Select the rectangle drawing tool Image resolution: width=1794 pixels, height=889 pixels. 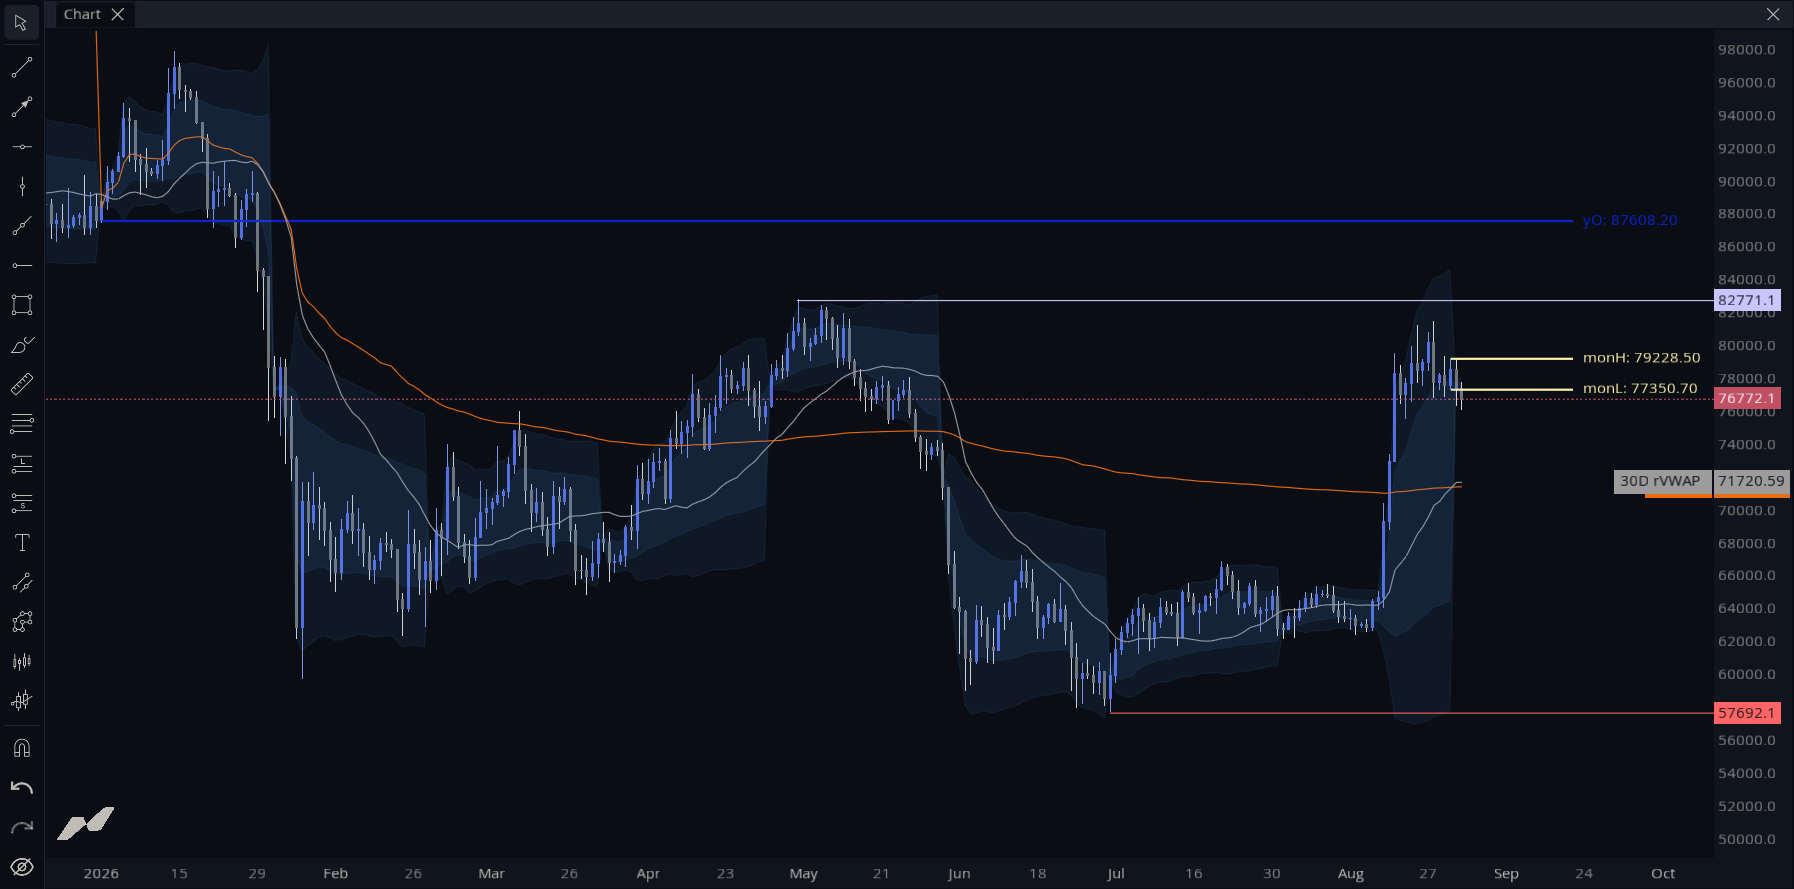21,305
